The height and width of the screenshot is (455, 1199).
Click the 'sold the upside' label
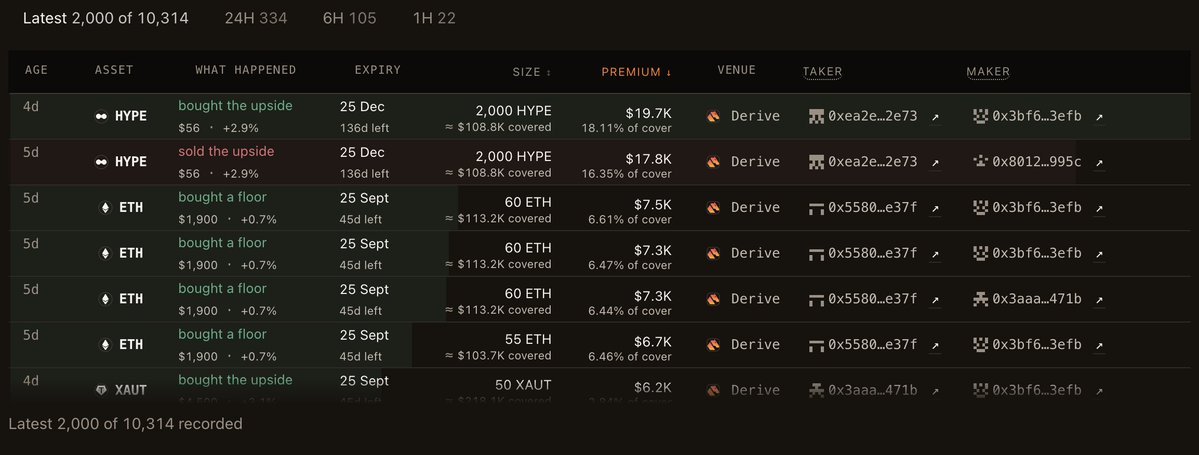click(226, 151)
